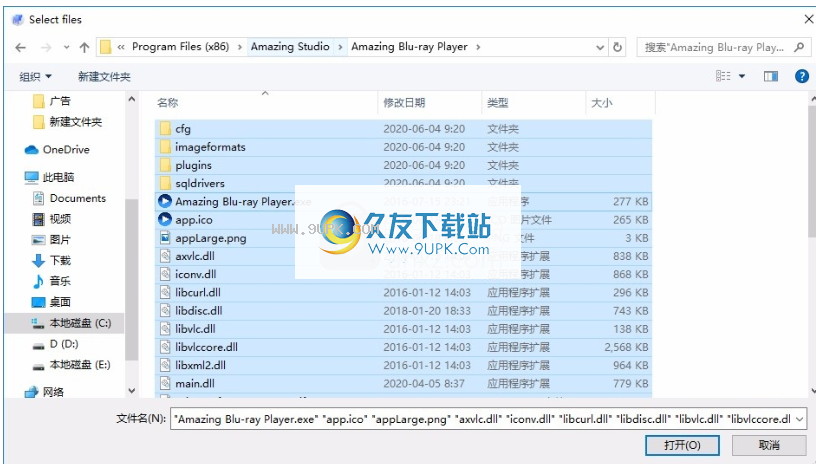The height and width of the screenshot is (464, 816).
Task: Select the axvlc.dll file icon
Action: (165, 256)
